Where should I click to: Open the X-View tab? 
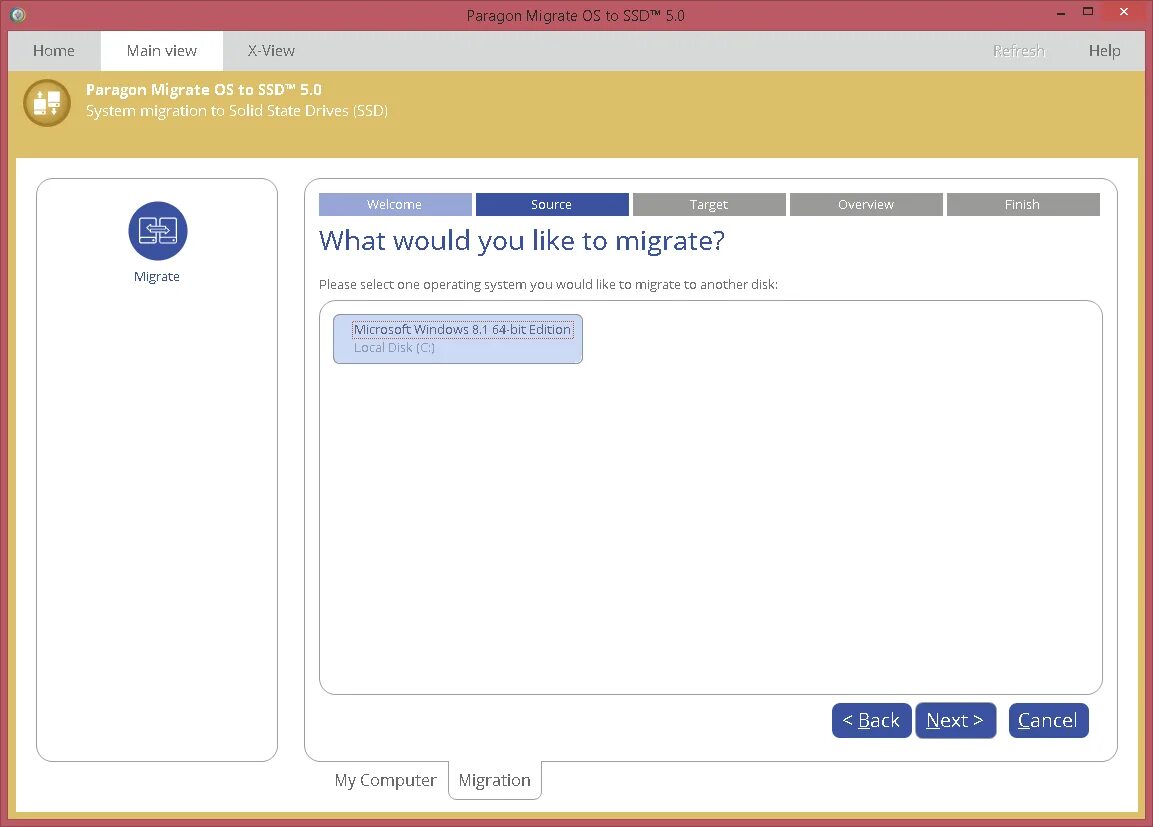pos(271,51)
